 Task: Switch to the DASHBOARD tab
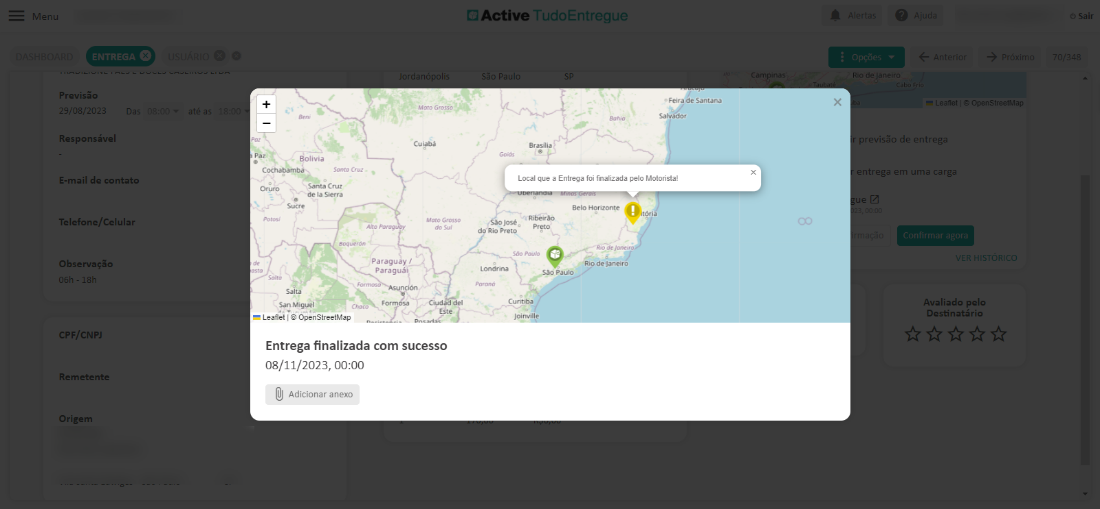point(44,57)
